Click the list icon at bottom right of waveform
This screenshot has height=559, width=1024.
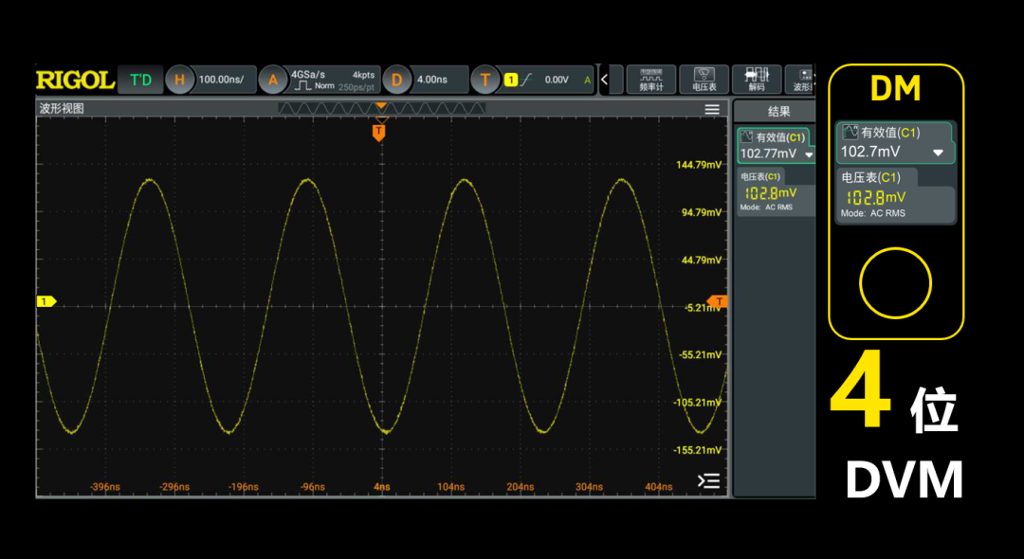708,481
